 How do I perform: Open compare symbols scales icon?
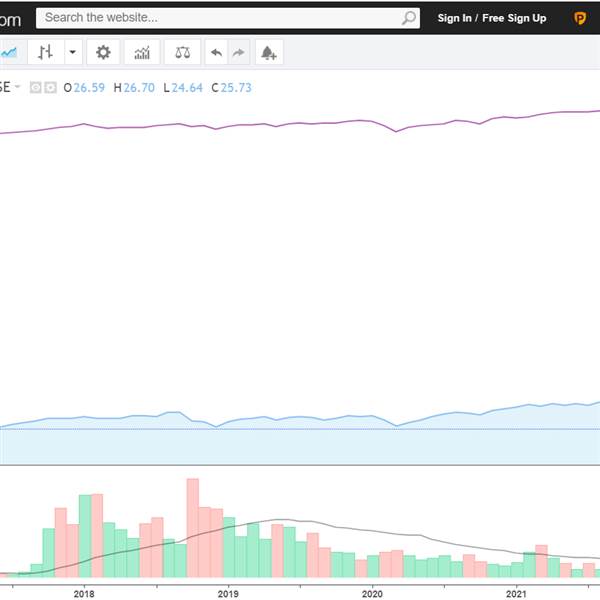[x=182, y=52]
